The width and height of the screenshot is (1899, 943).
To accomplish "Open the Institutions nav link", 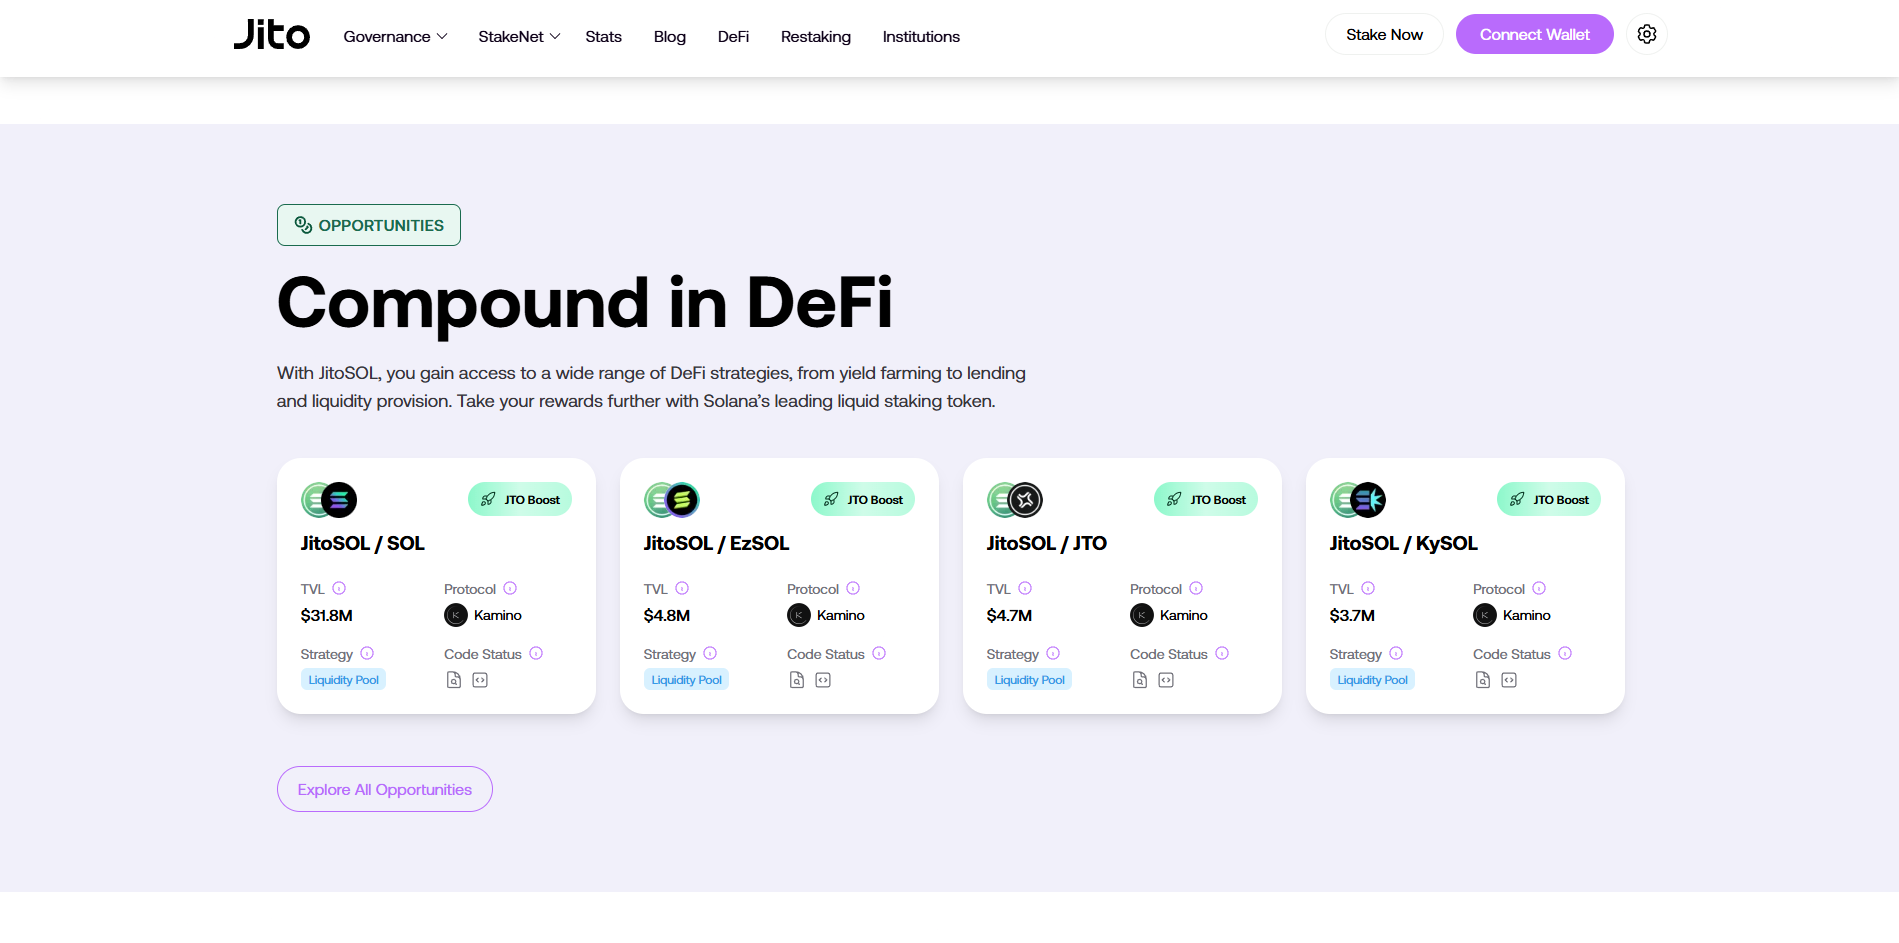I will click(x=920, y=36).
